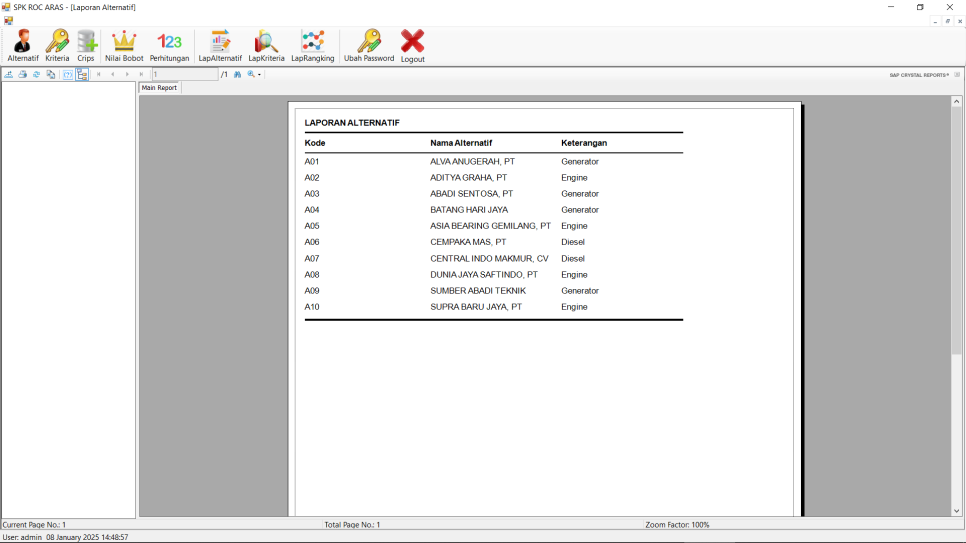Open the Alternatif data form

[23, 46]
